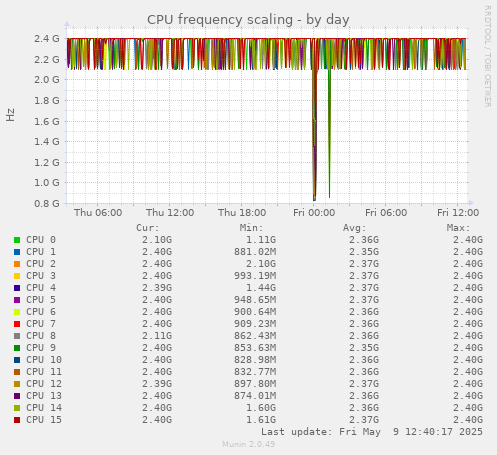Click the deep frequency dip near Fri 00:00
Screen dimensions: 497x455
point(314,133)
